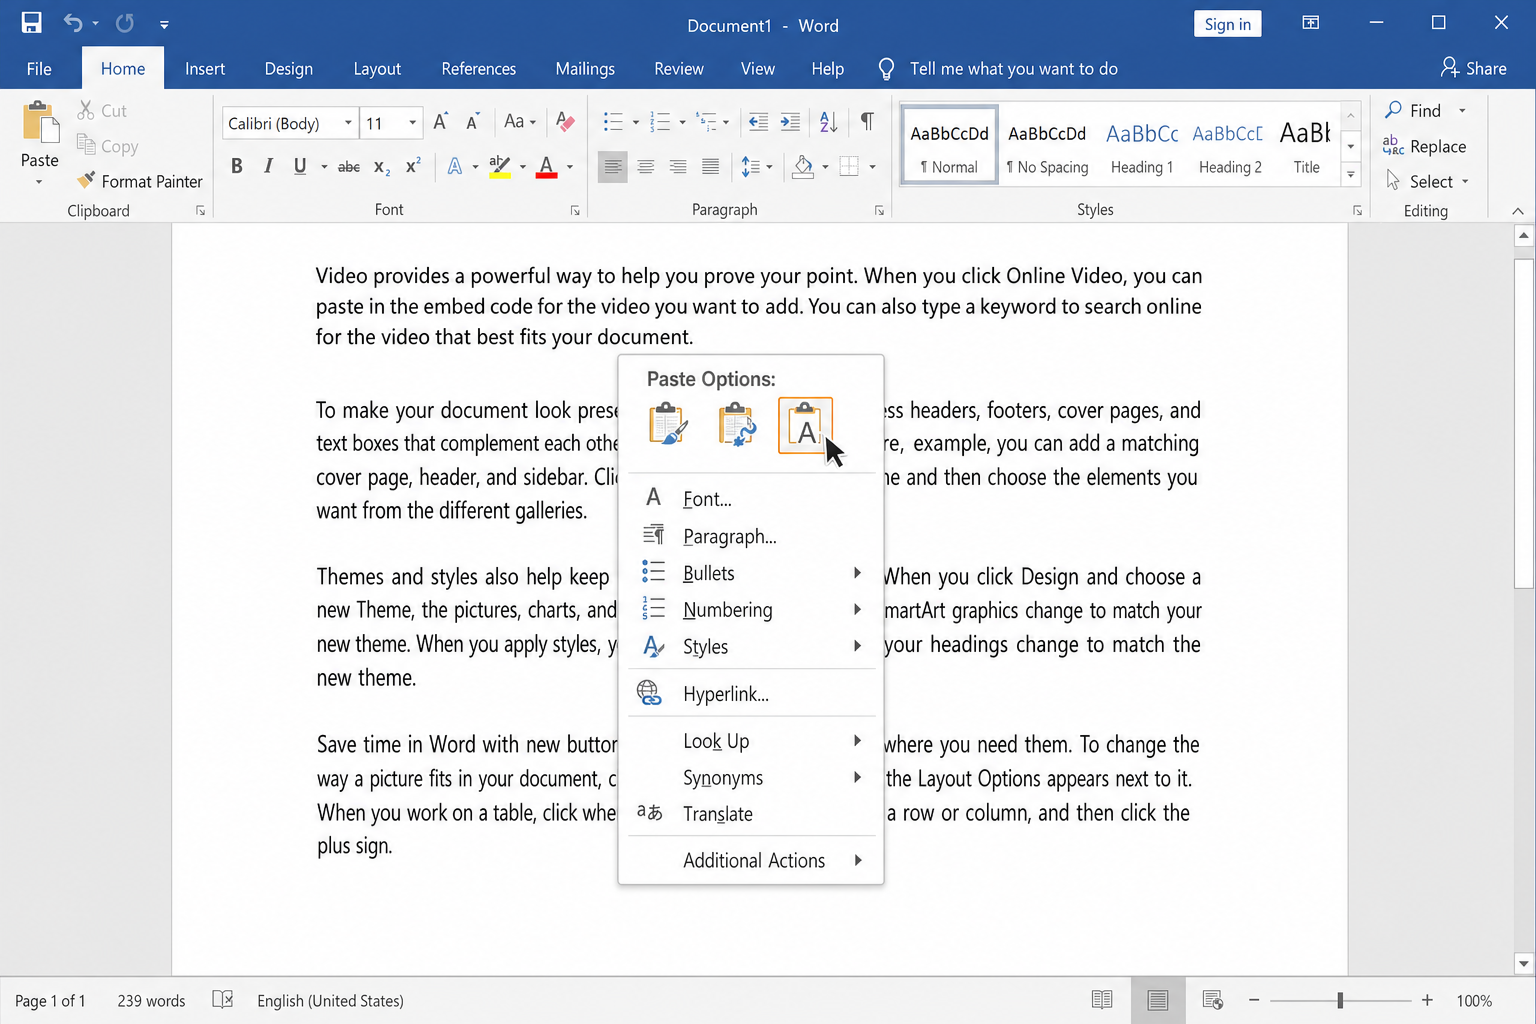Screen dimensions: 1536x1024
Task: Paste using Keep Source Formatting icon
Action: 668,424
